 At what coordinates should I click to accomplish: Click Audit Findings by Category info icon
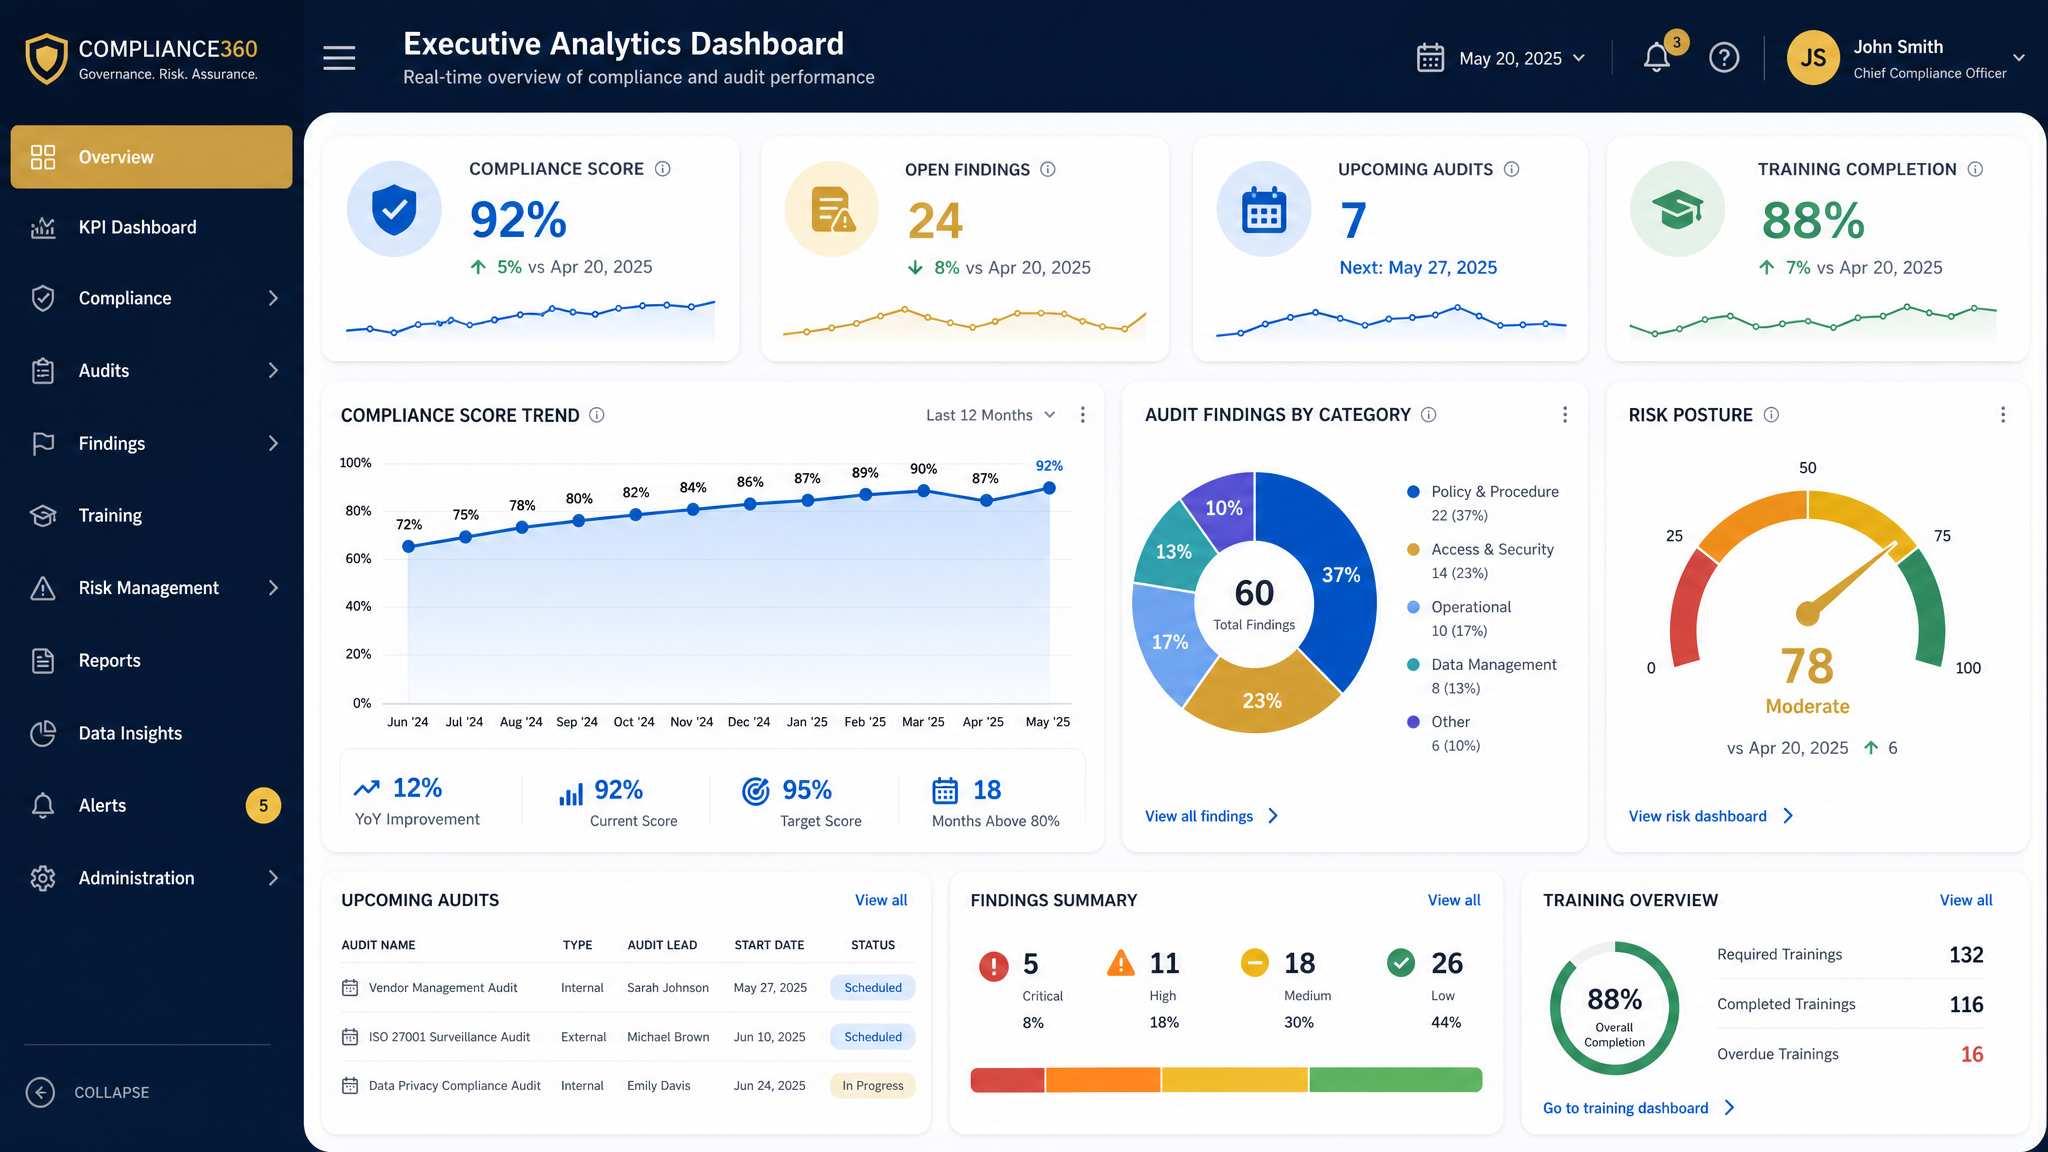[x=1429, y=414]
